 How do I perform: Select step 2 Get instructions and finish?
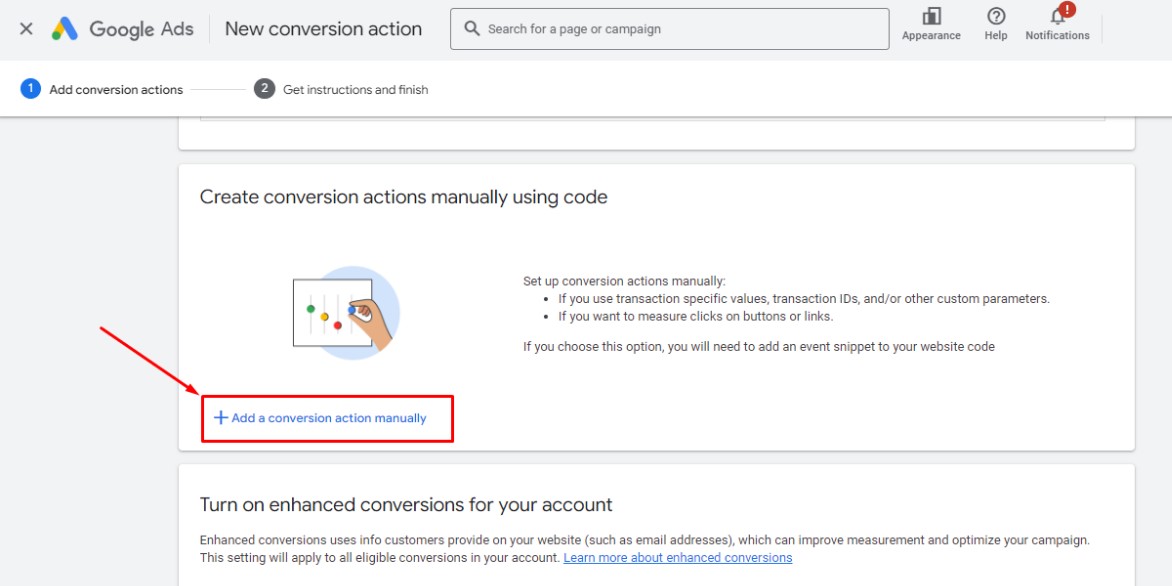[341, 89]
